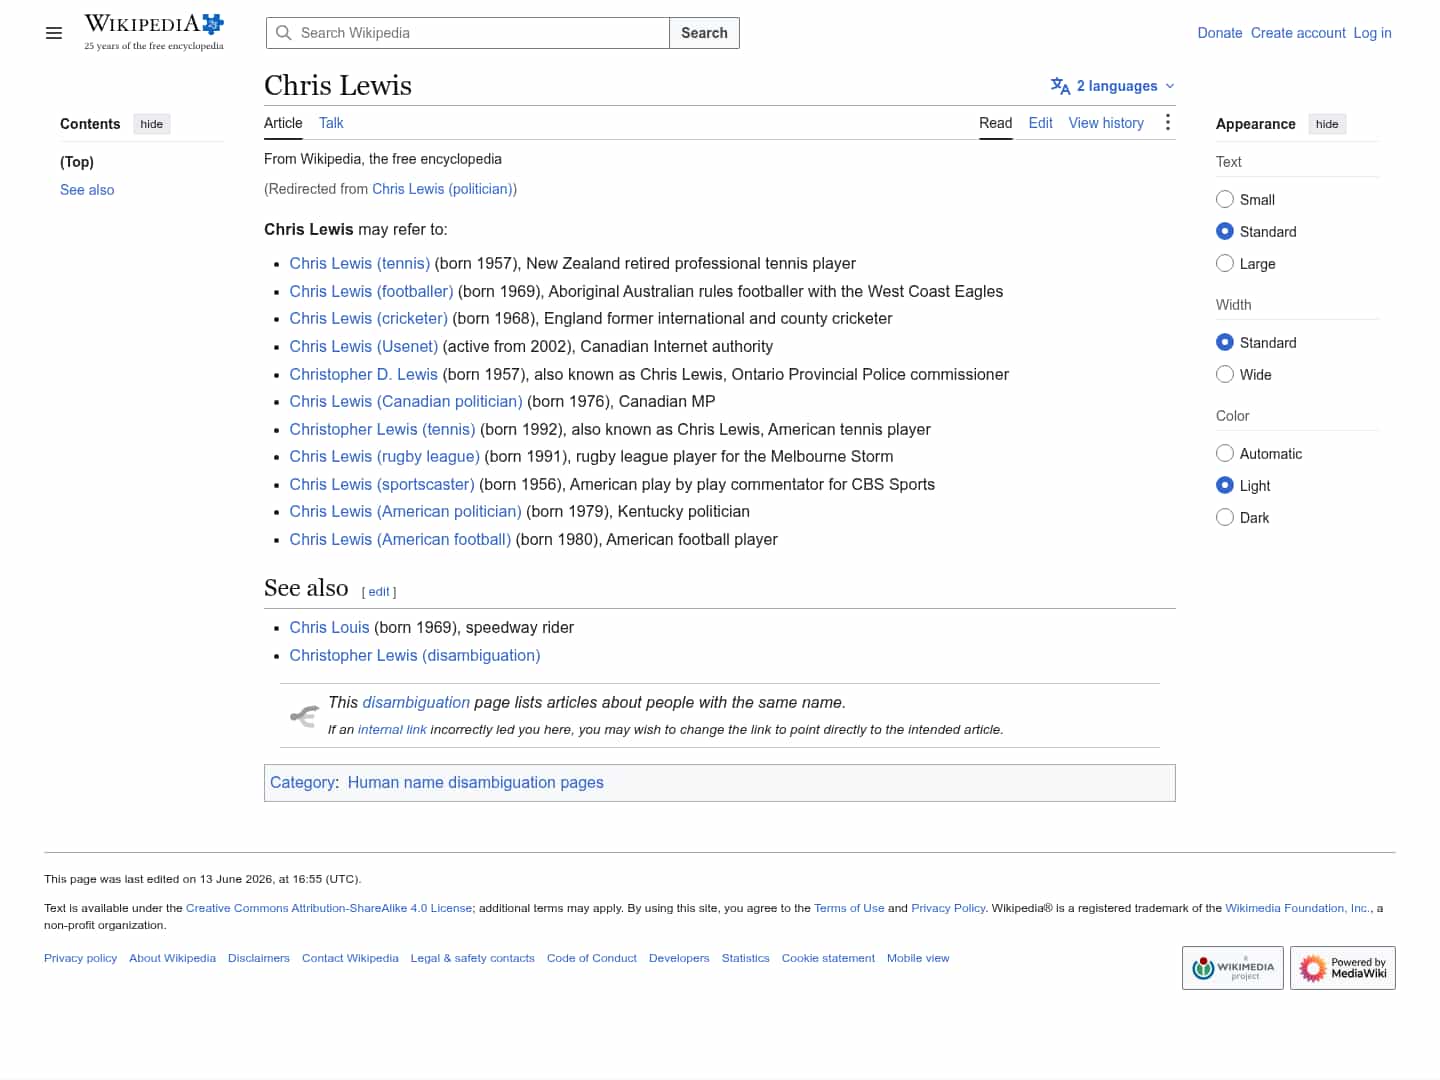The width and height of the screenshot is (1440, 1080).
Task: Hide the Contents sidebar
Action: click(x=152, y=124)
